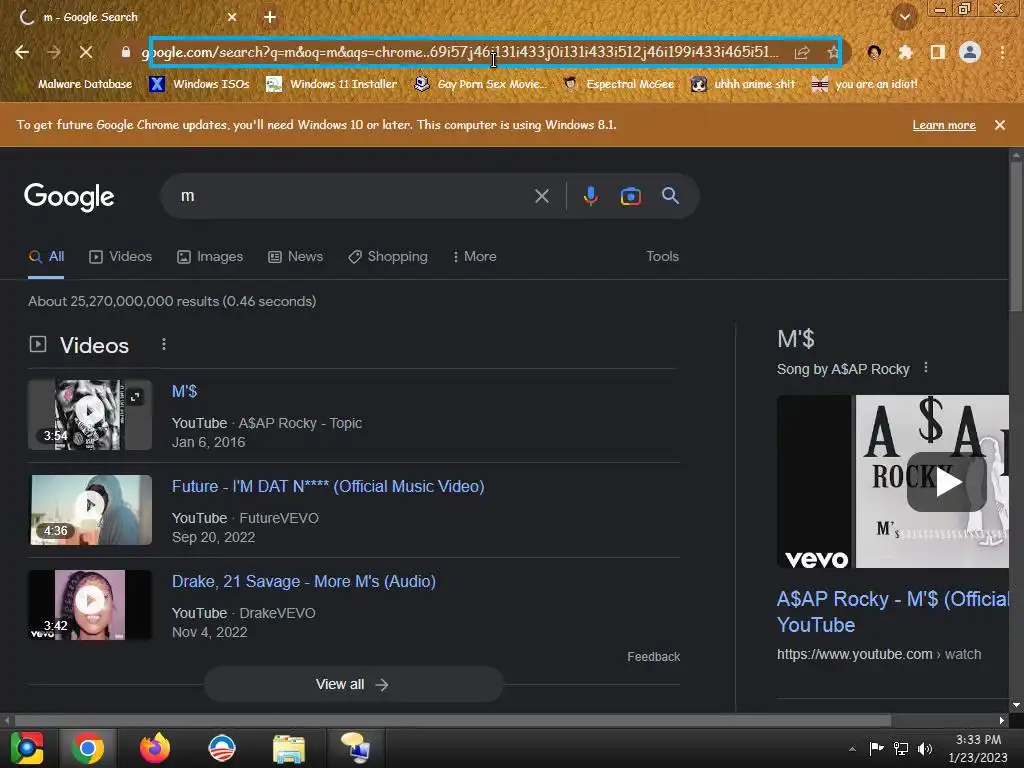Bookmark this page with the star icon
Viewport: 1024px width, 768px height.
click(832, 52)
